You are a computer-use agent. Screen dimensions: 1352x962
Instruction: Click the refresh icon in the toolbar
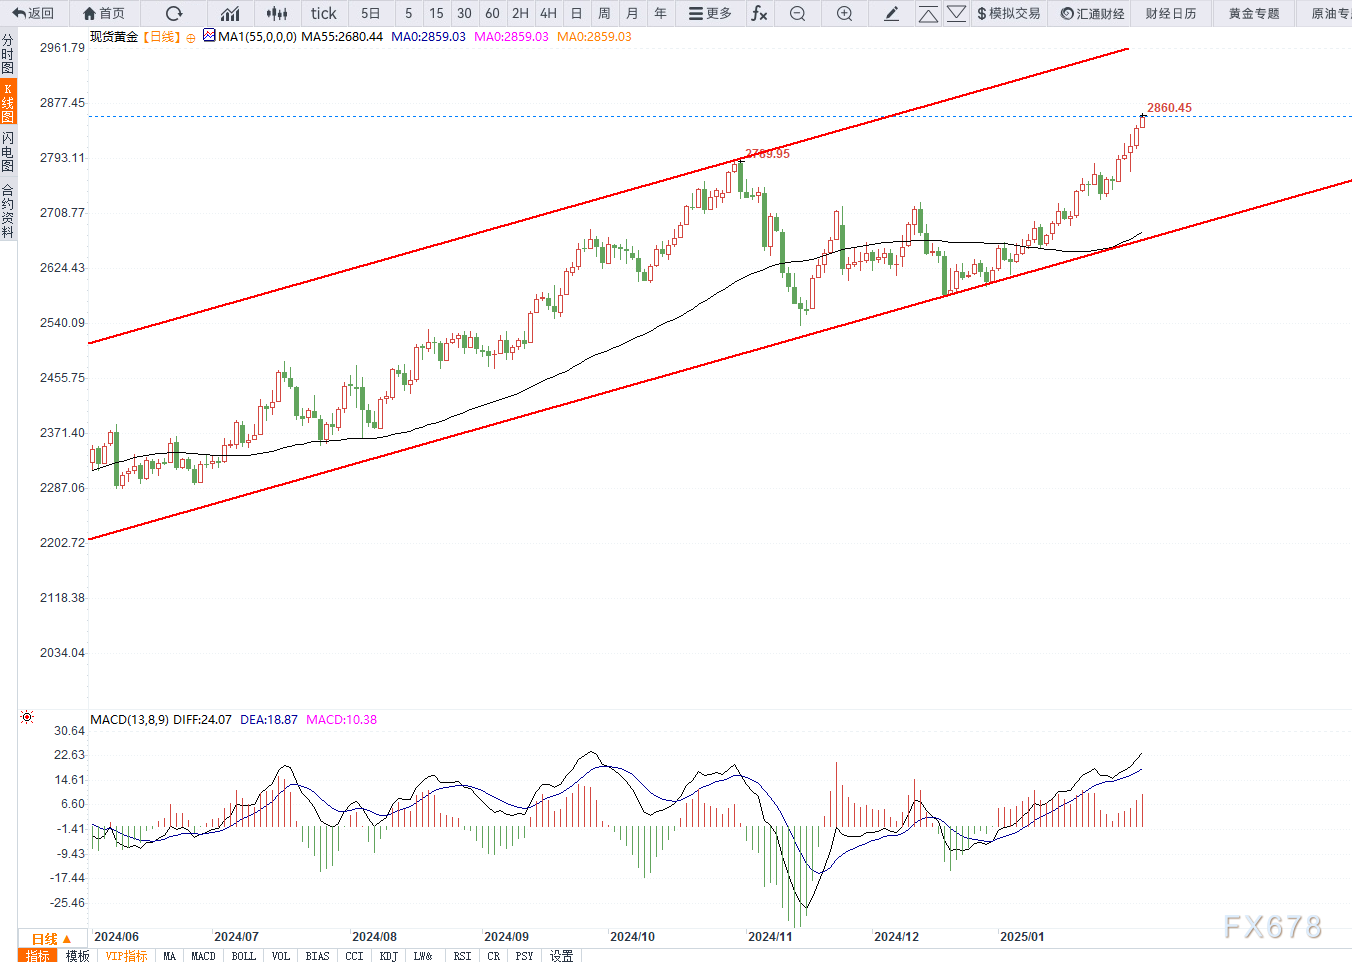coord(174,13)
